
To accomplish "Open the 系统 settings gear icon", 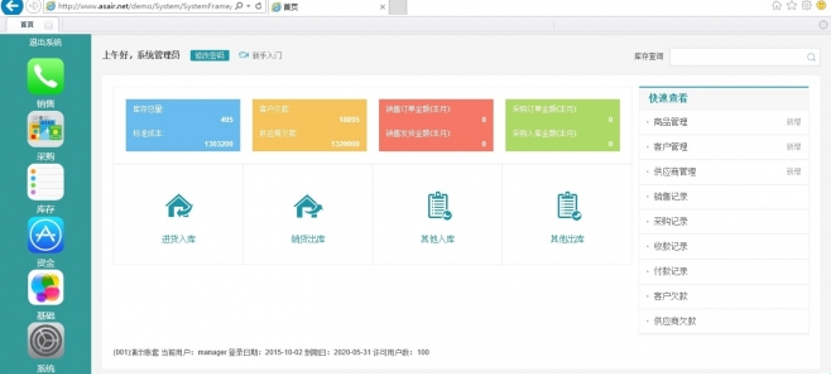I will pyautogui.click(x=45, y=340).
